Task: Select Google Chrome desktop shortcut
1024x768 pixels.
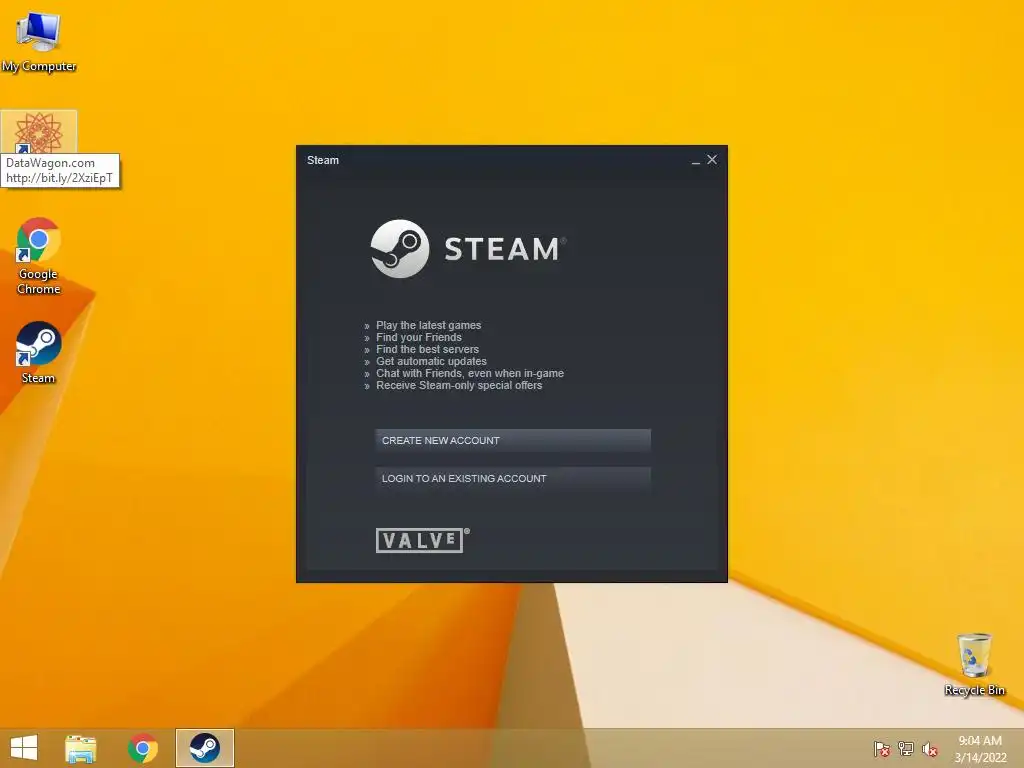Action: coord(39,256)
